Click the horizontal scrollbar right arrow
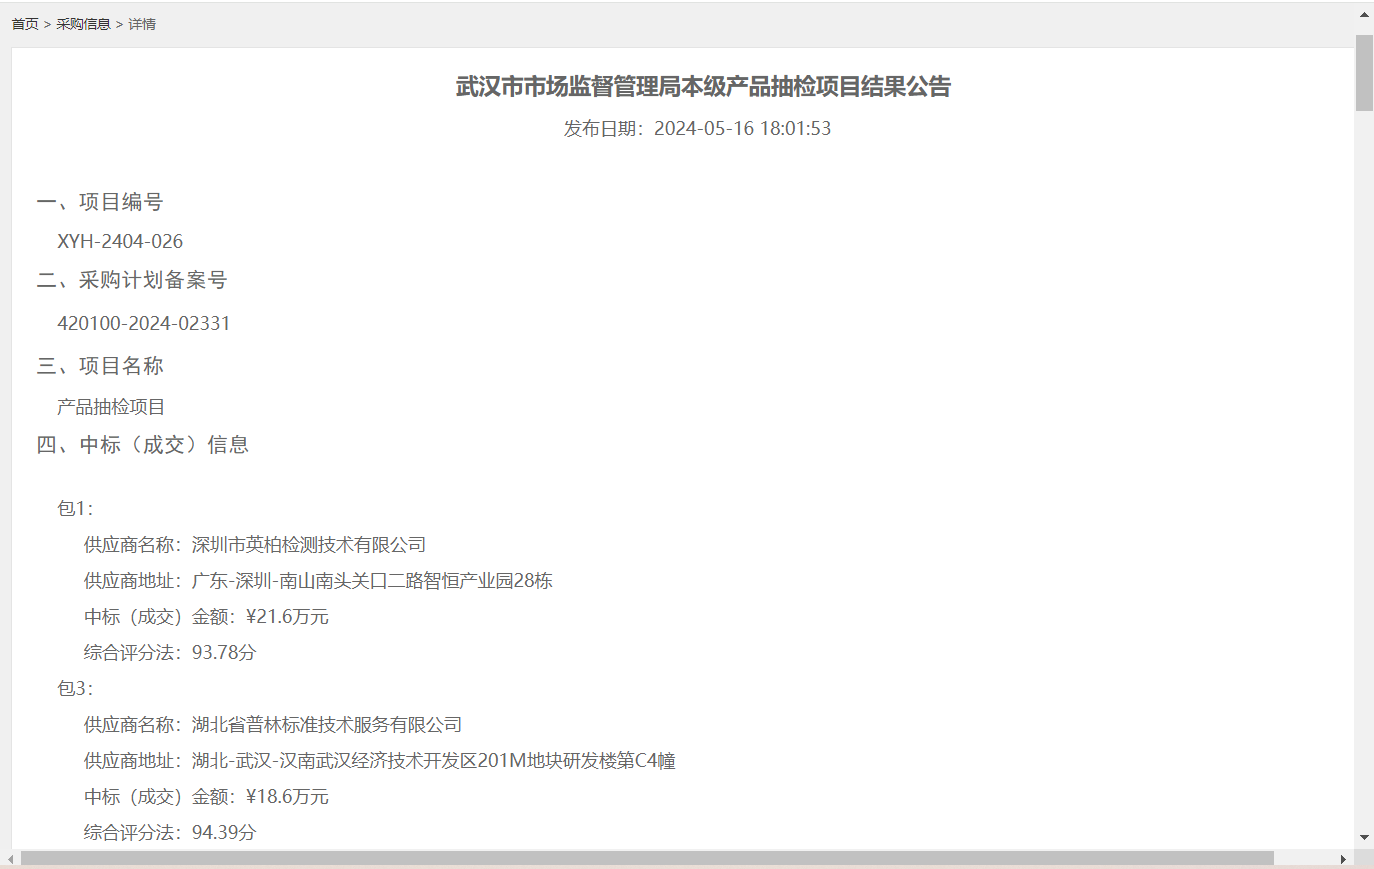Viewport: 1374px width, 869px height. click(1346, 860)
